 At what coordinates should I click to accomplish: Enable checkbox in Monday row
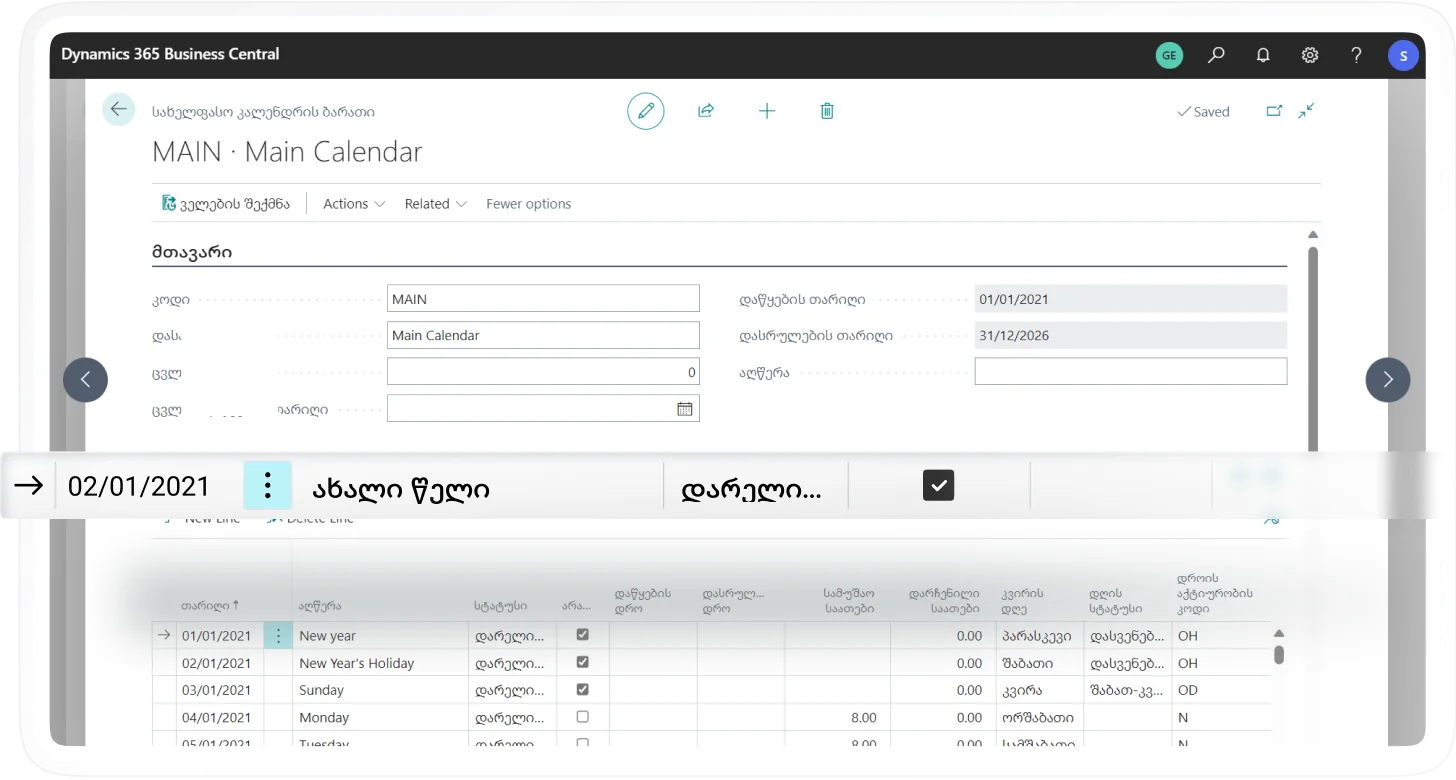pos(583,717)
